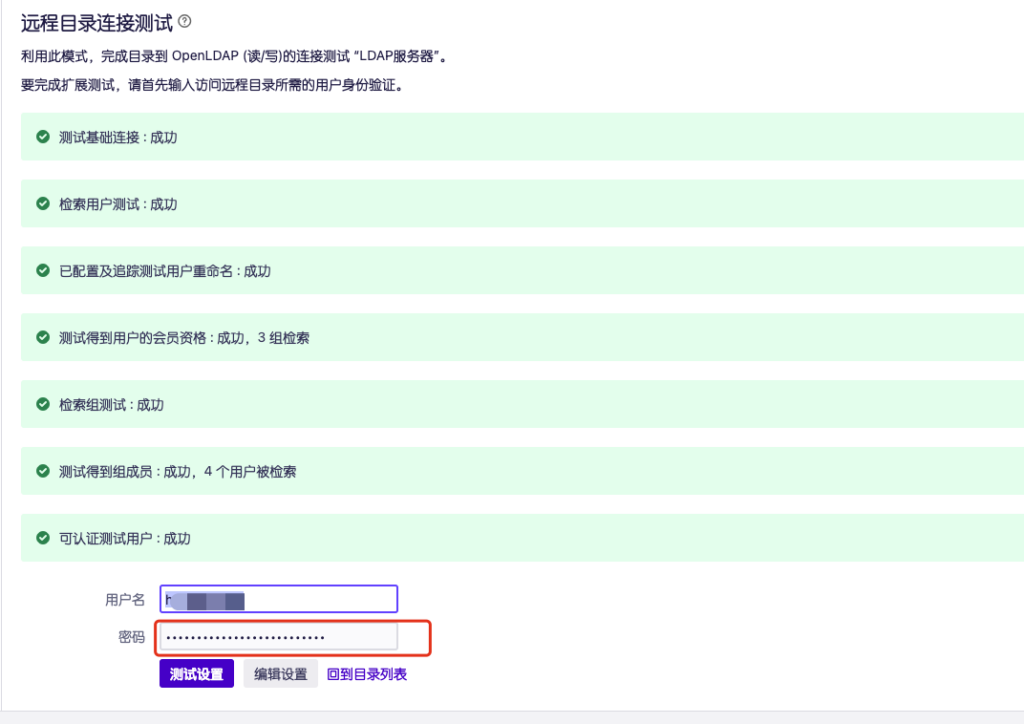Click the success icon for 已配置及追踪测试用户重命名
Image resolution: width=1024 pixels, height=724 pixels.
coord(43,271)
